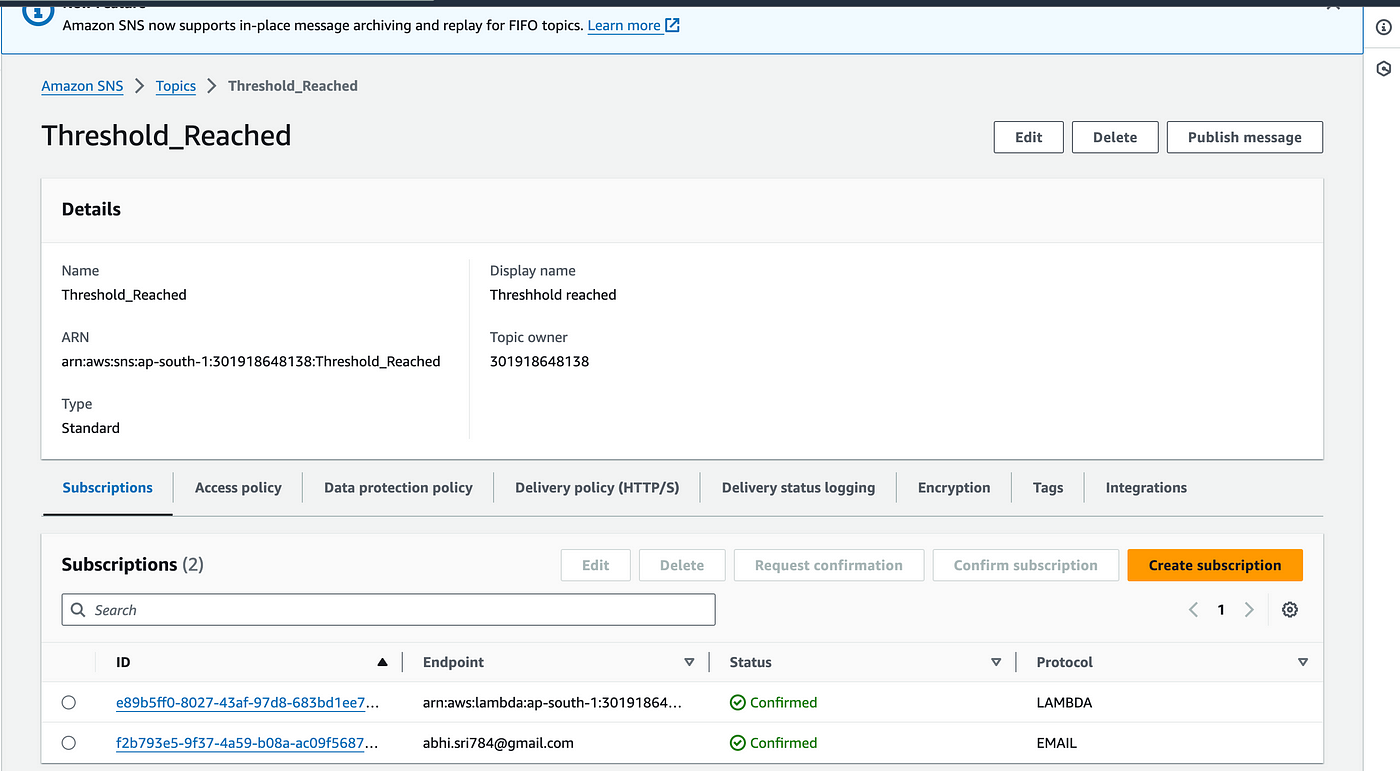Open subscription f2b793e5-9f37 link
Image resolution: width=1400 pixels, height=771 pixels.
pos(248,743)
